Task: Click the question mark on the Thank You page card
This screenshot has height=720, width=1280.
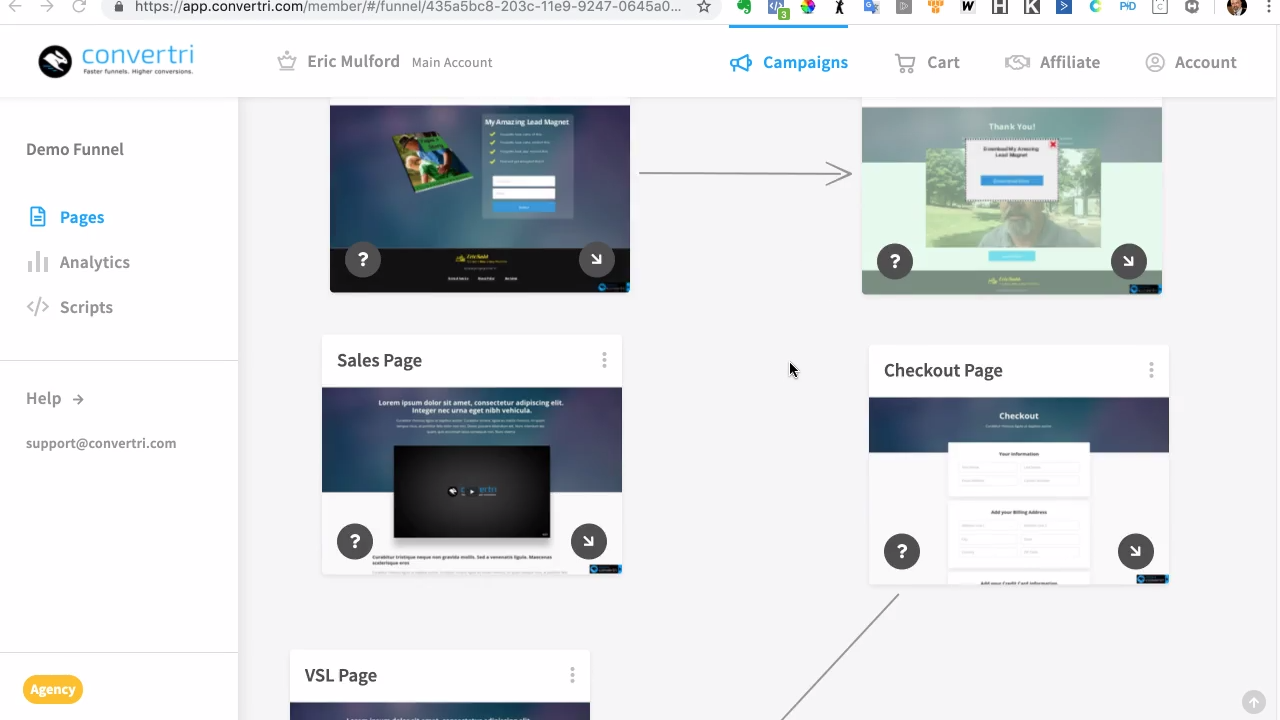Action: click(894, 261)
